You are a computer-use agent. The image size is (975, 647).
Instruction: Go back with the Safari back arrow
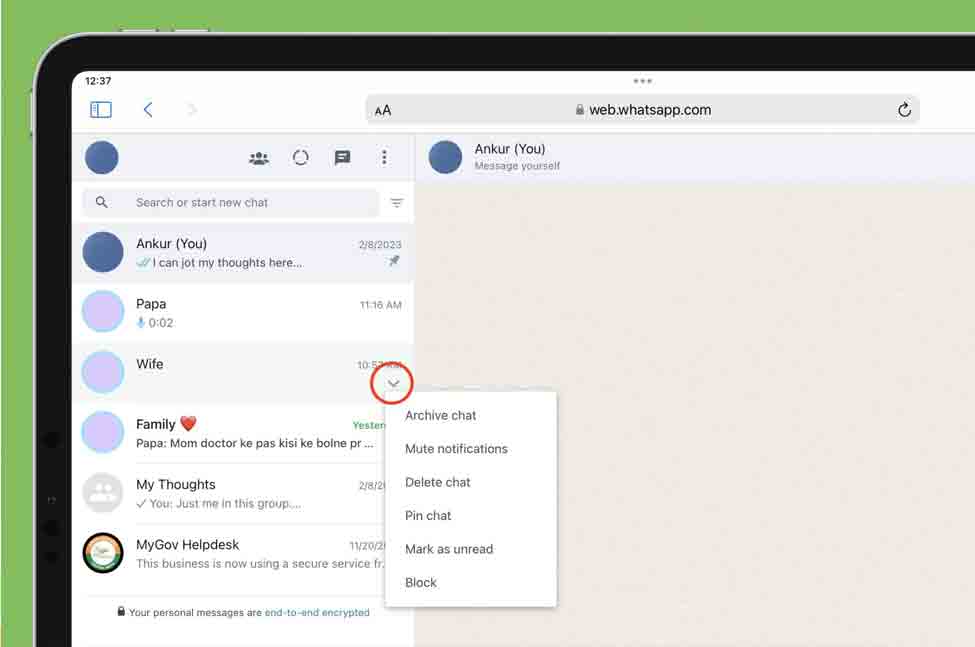coord(148,110)
